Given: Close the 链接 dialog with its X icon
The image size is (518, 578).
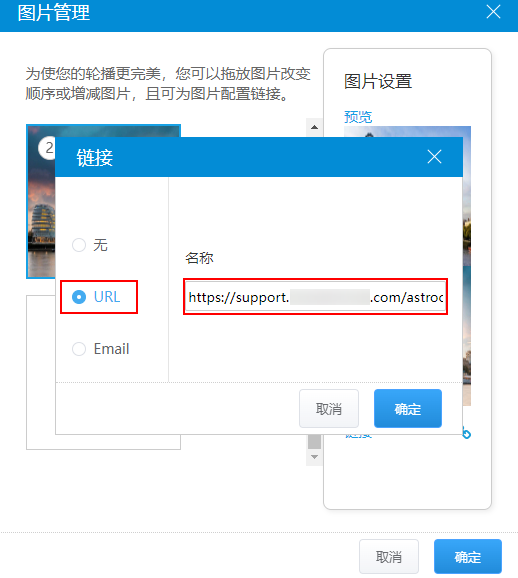Looking at the screenshot, I should pos(434,157).
